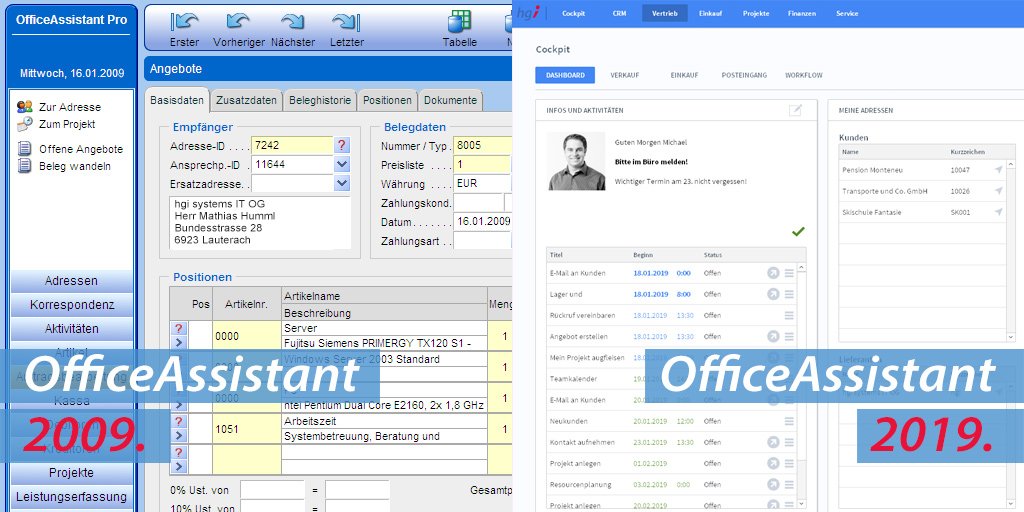Open the Ansprechp.-ID dropdown arrow
The image size is (1024, 512).
pos(342,164)
